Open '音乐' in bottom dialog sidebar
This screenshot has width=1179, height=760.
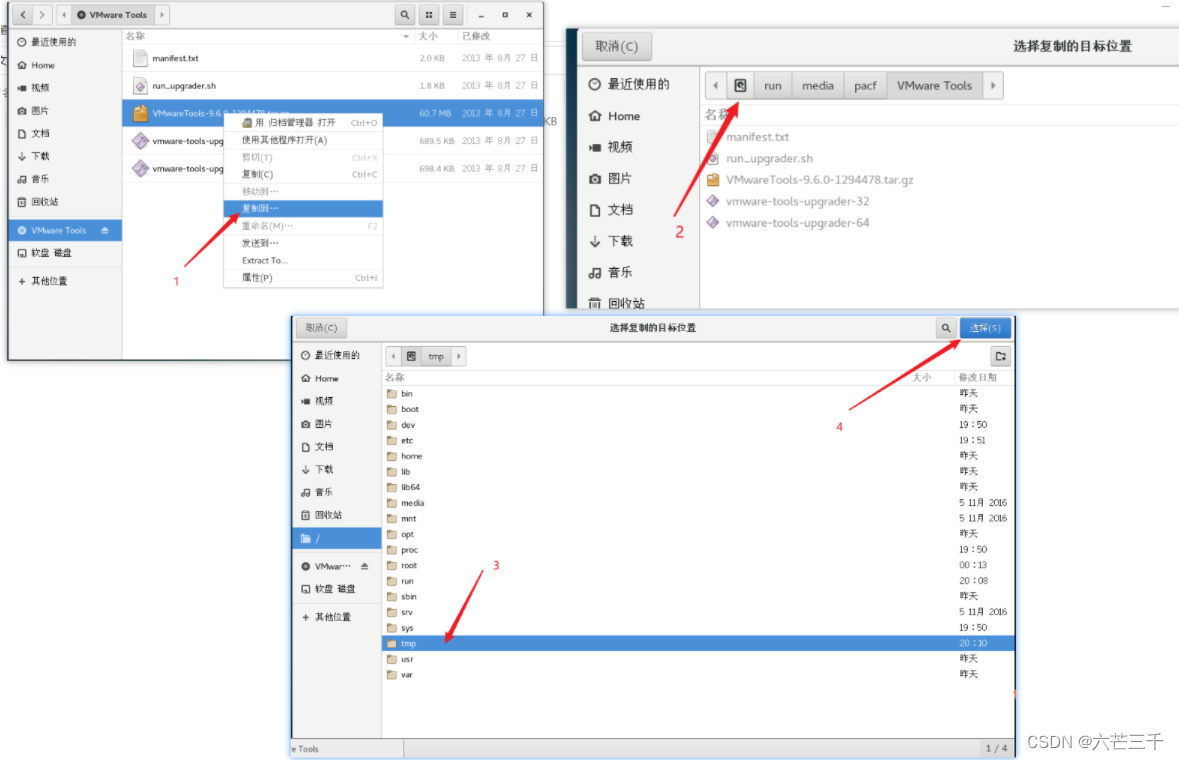coord(338,492)
